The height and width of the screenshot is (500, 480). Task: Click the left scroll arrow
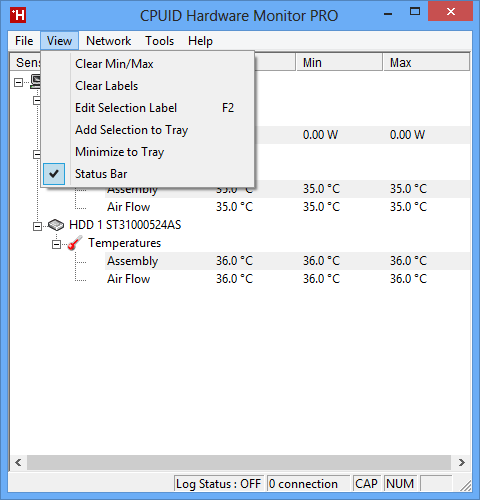18,462
